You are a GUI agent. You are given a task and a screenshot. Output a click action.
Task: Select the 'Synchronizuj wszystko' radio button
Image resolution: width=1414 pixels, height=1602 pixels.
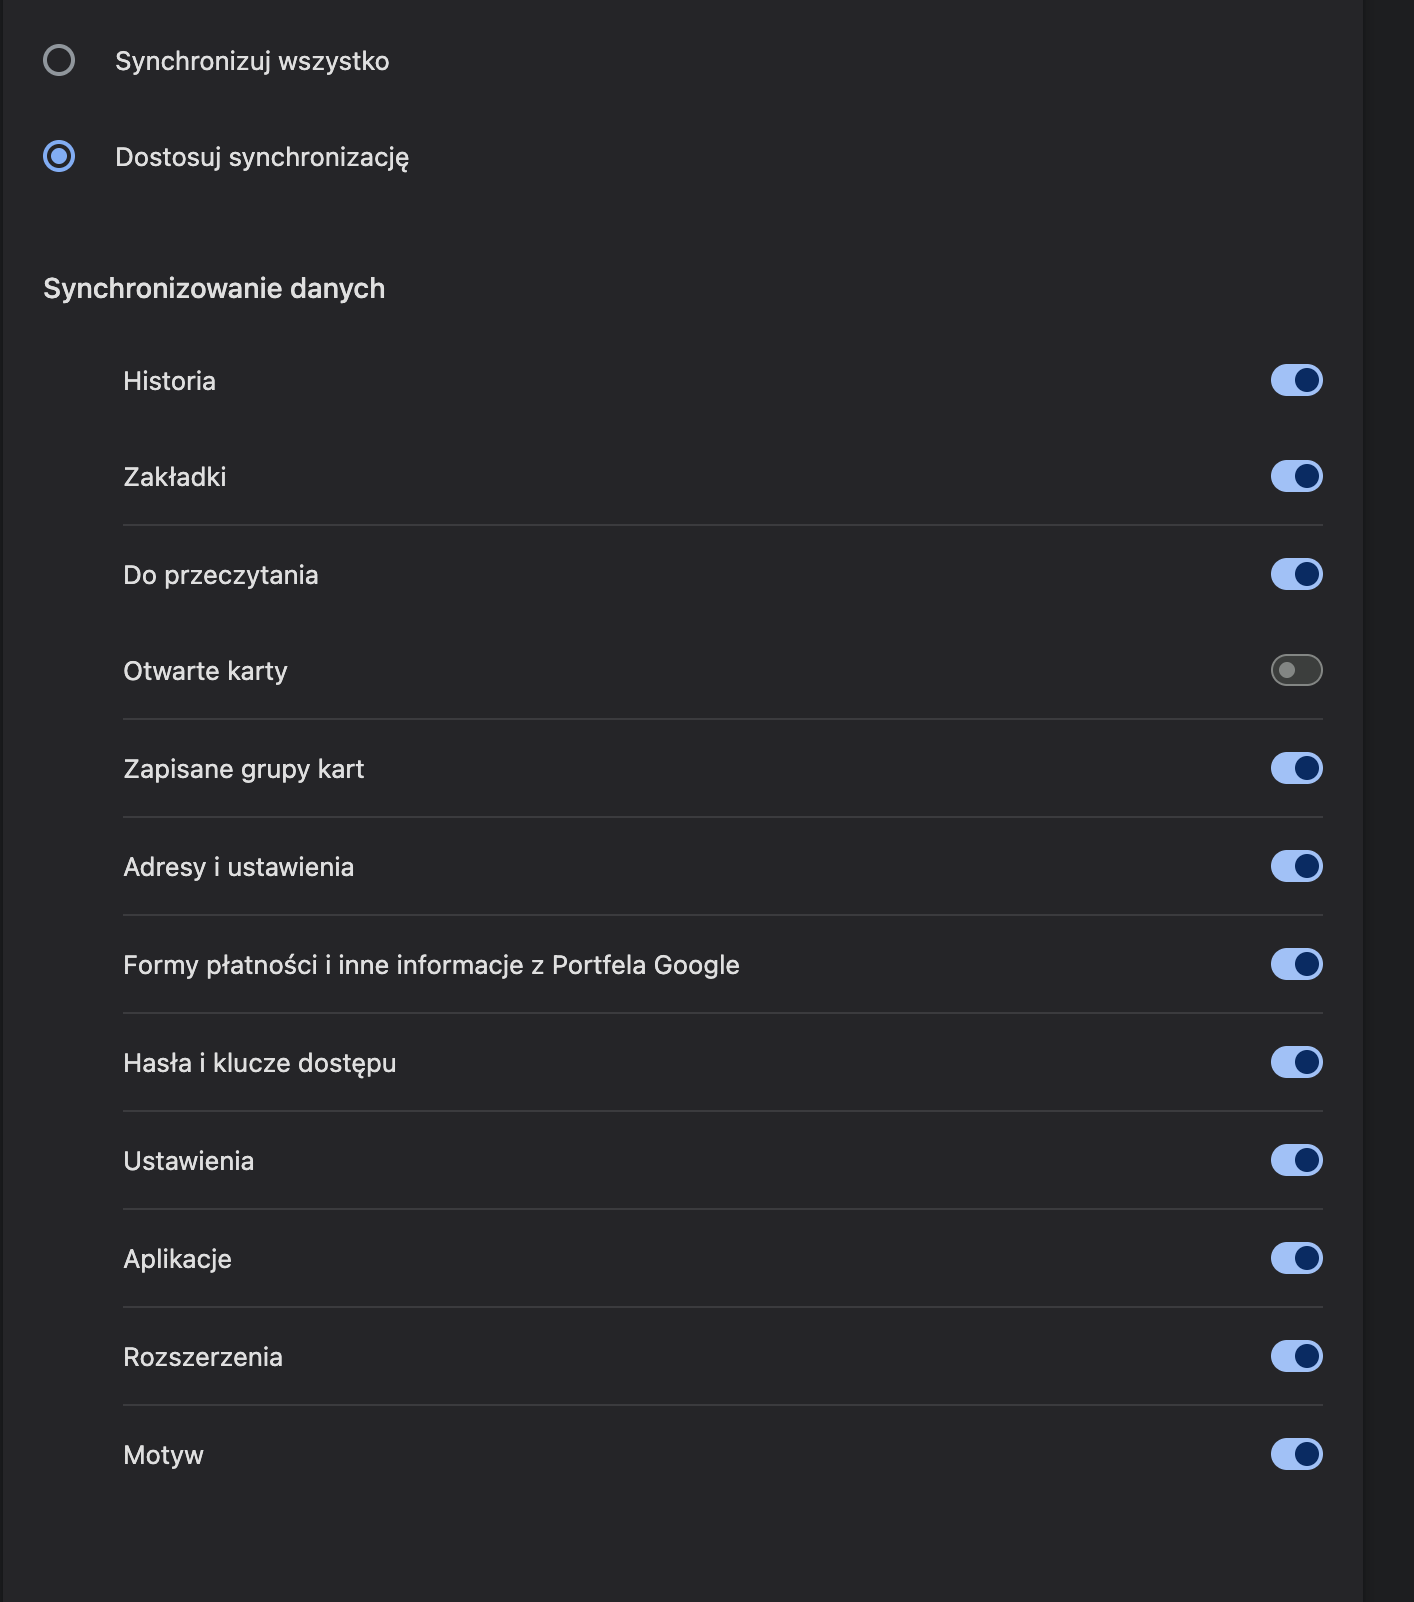59,61
